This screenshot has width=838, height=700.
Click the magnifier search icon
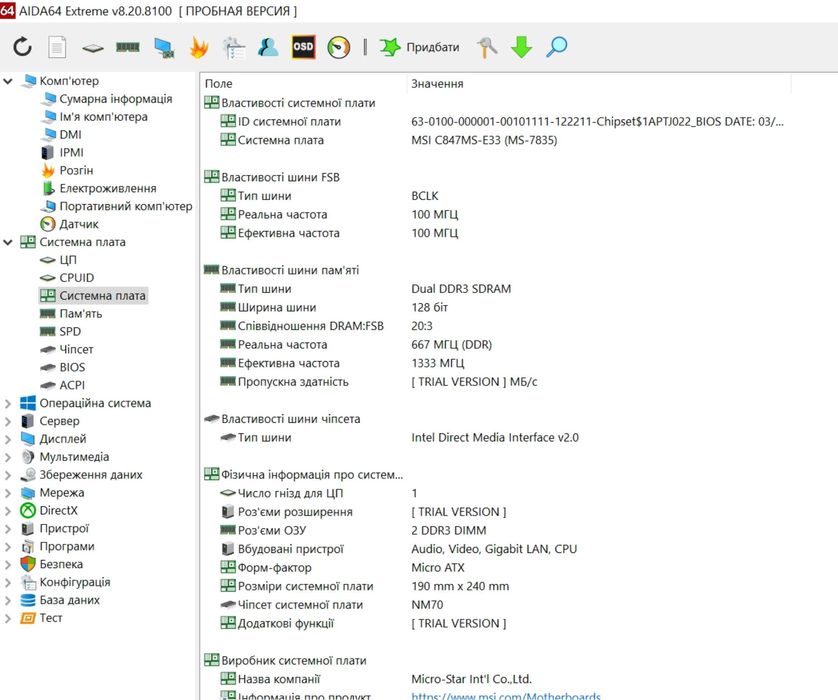tap(556, 47)
